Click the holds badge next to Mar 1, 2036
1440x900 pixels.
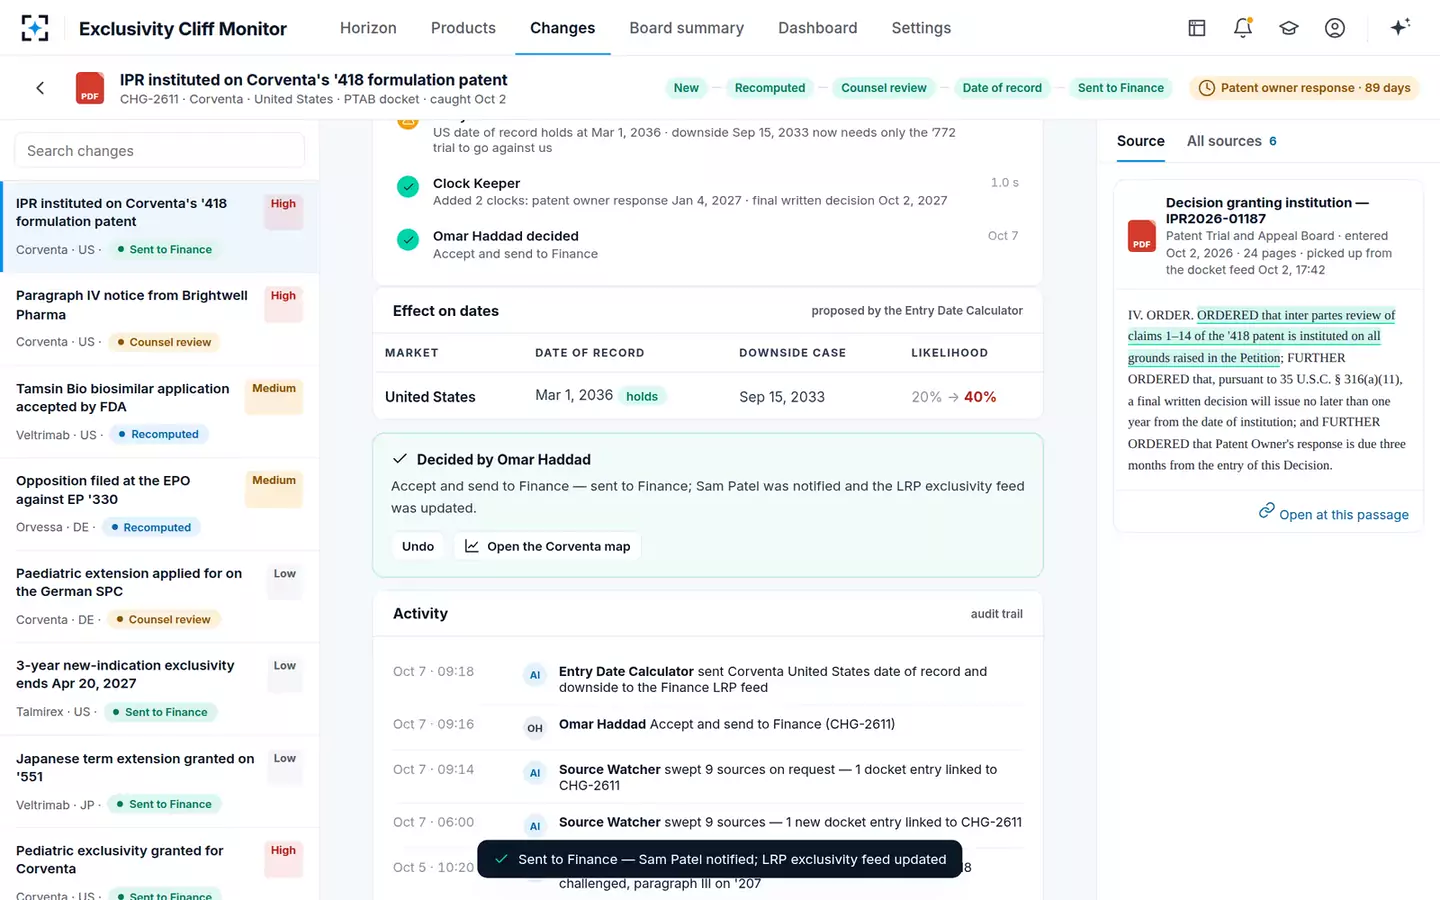coord(642,397)
